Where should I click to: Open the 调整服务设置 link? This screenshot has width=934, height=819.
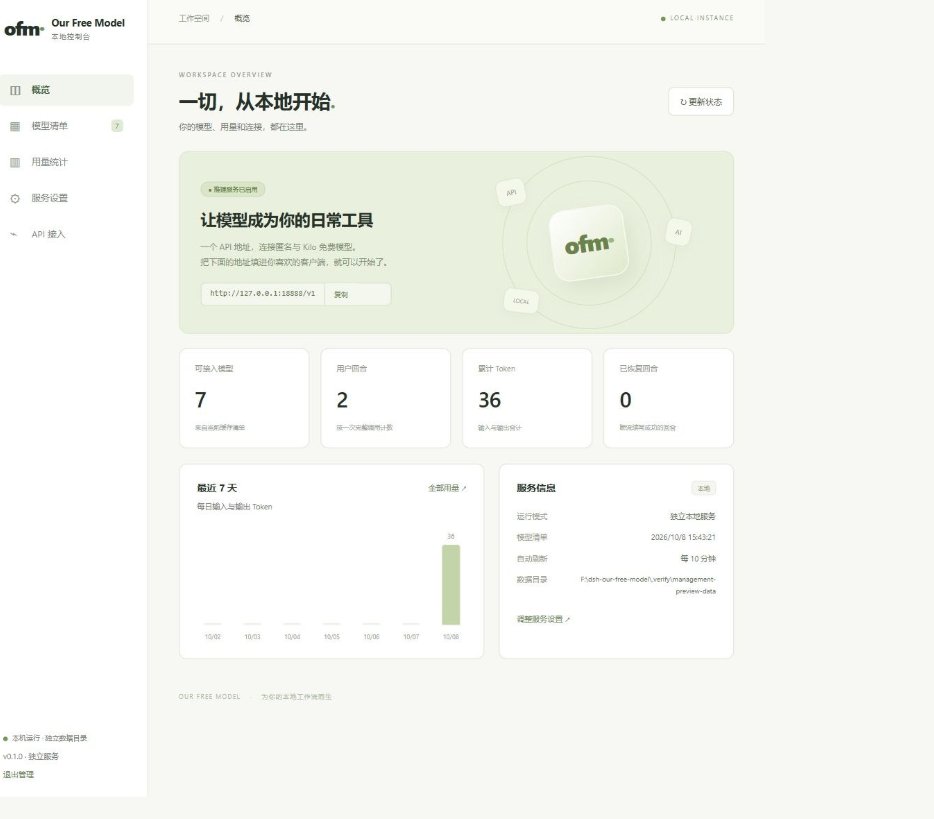point(543,619)
